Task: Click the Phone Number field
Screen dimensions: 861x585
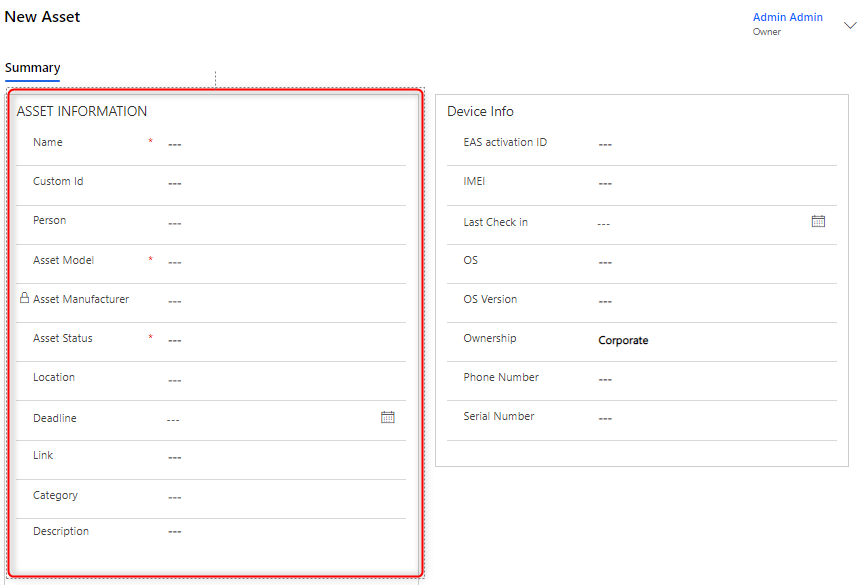Action: [710, 379]
